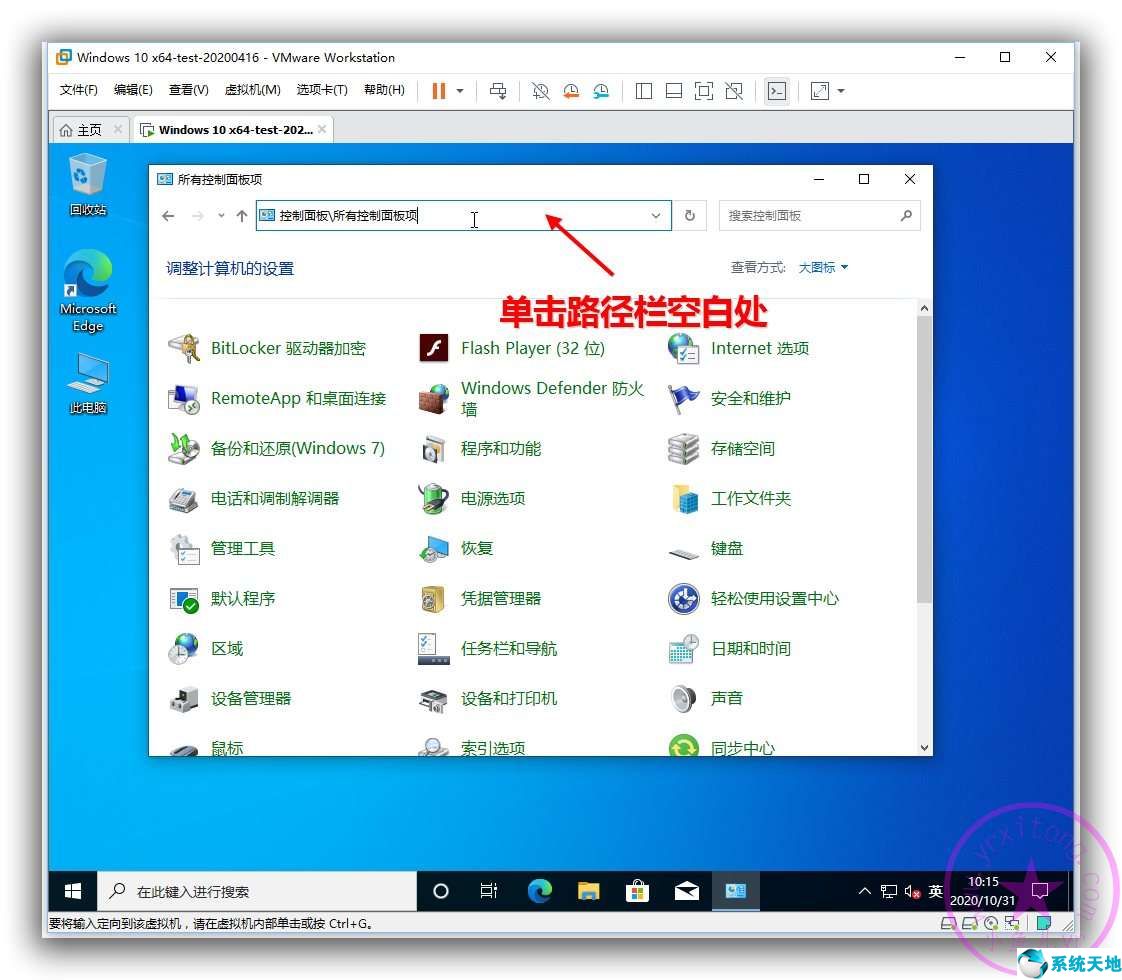
Task: Click the thumbnail bar view icon
Action: pyautogui.click(x=673, y=91)
